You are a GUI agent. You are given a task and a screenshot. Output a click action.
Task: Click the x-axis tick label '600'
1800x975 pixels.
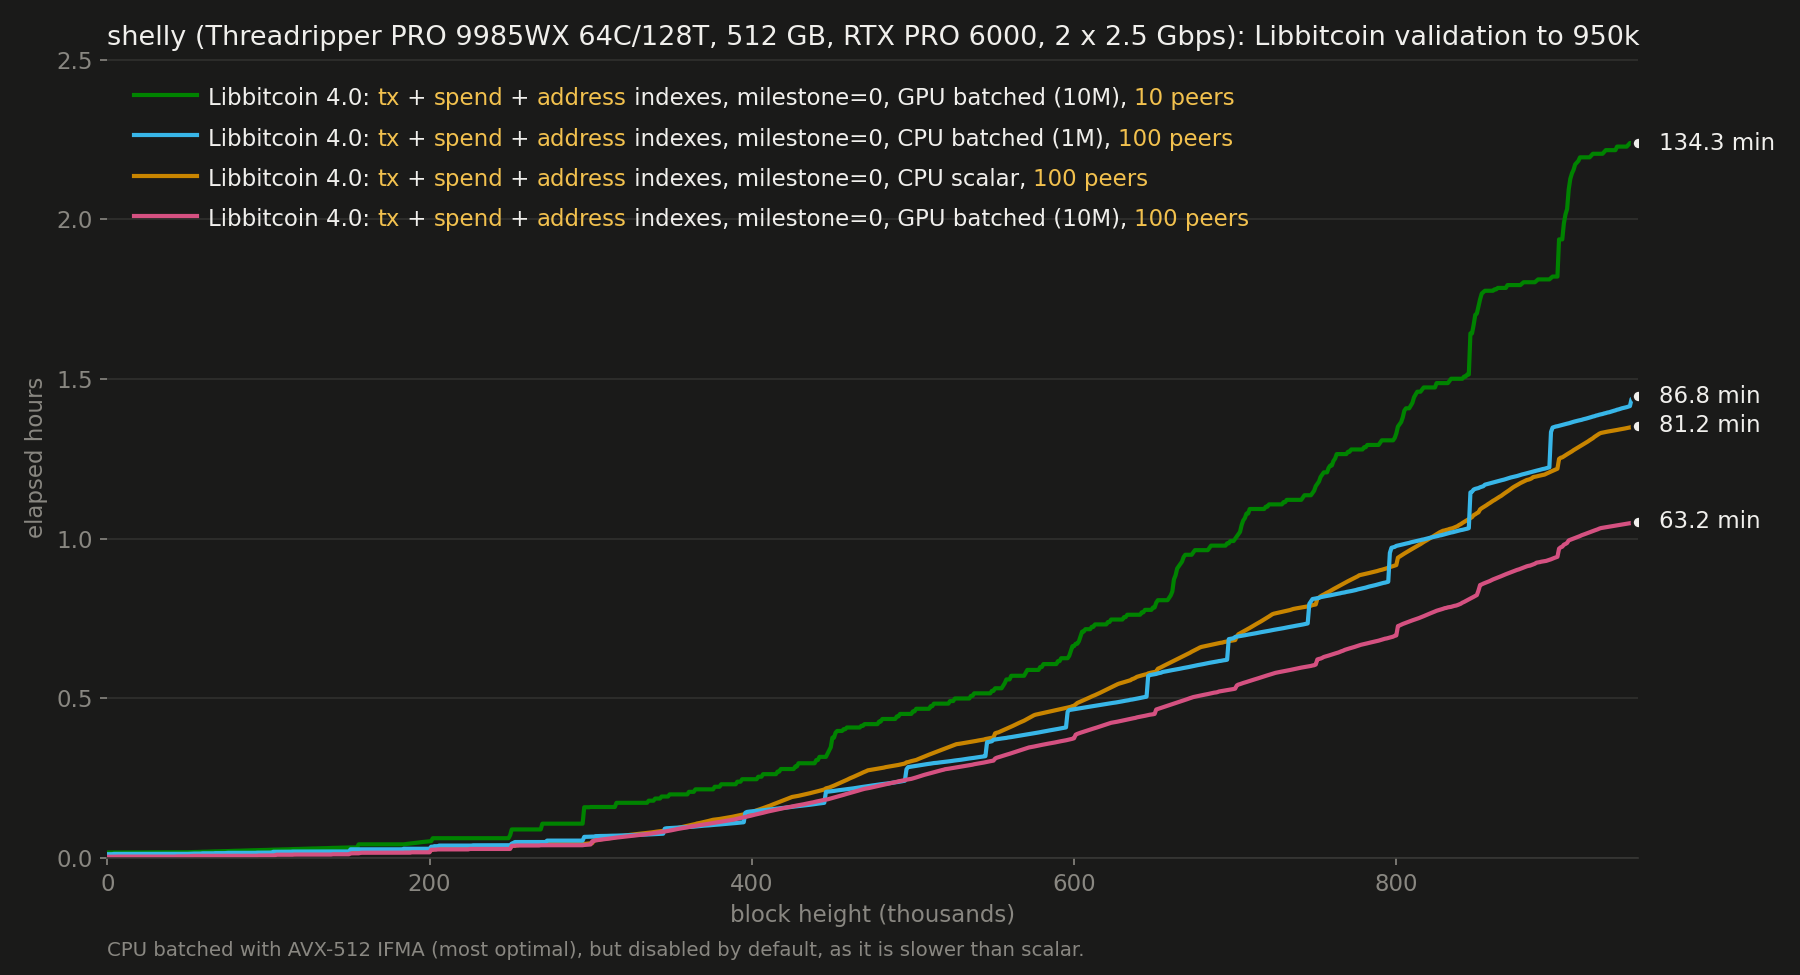(x=1073, y=884)
